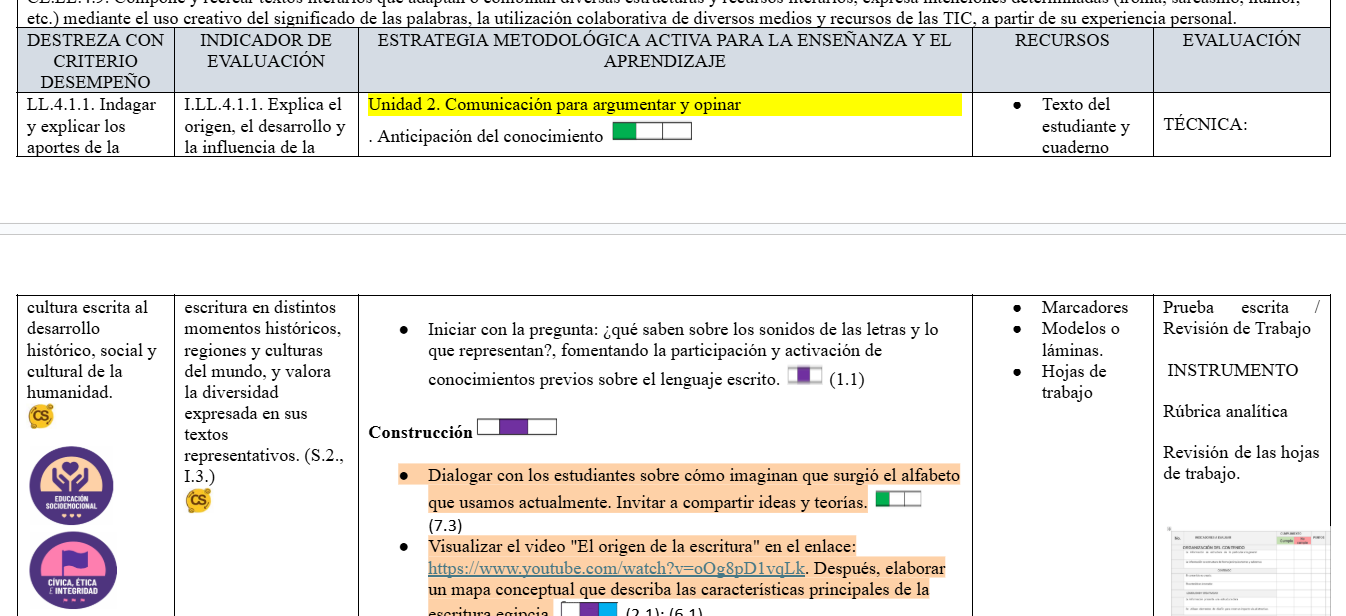1346x616 pixels.
Task: Click the 'Visualizar el video' bullet text
Action: click(x=642, y=547)
